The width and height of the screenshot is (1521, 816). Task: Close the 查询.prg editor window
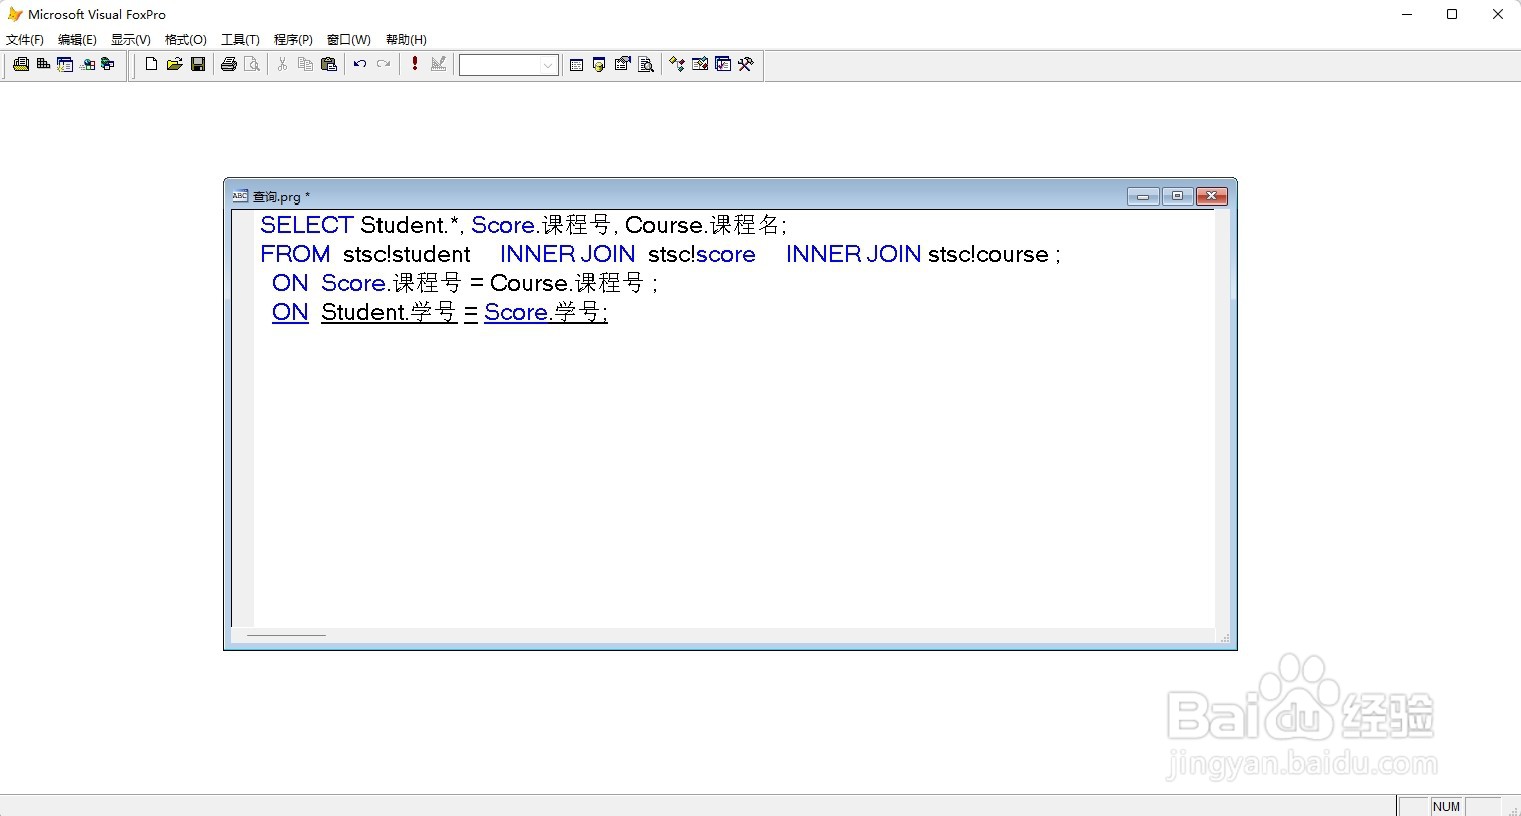pos(1212,196)
